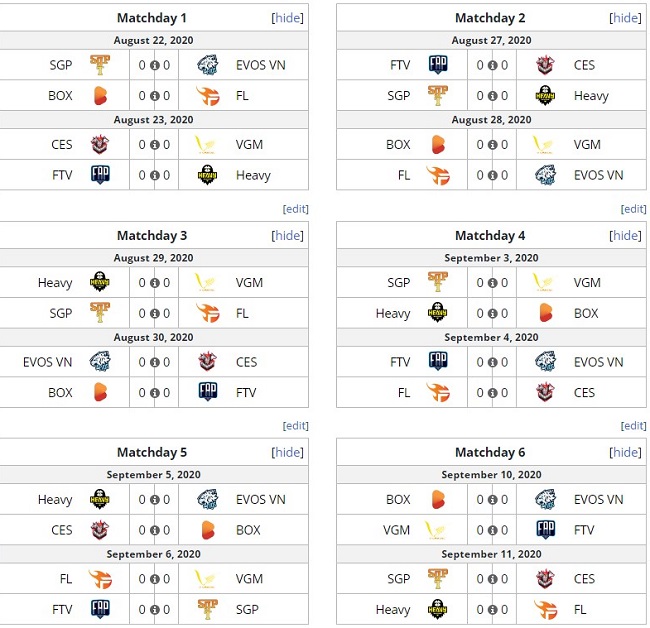
Task: Collapse the Matchday 1 table with hide
Action: [288, 18]
